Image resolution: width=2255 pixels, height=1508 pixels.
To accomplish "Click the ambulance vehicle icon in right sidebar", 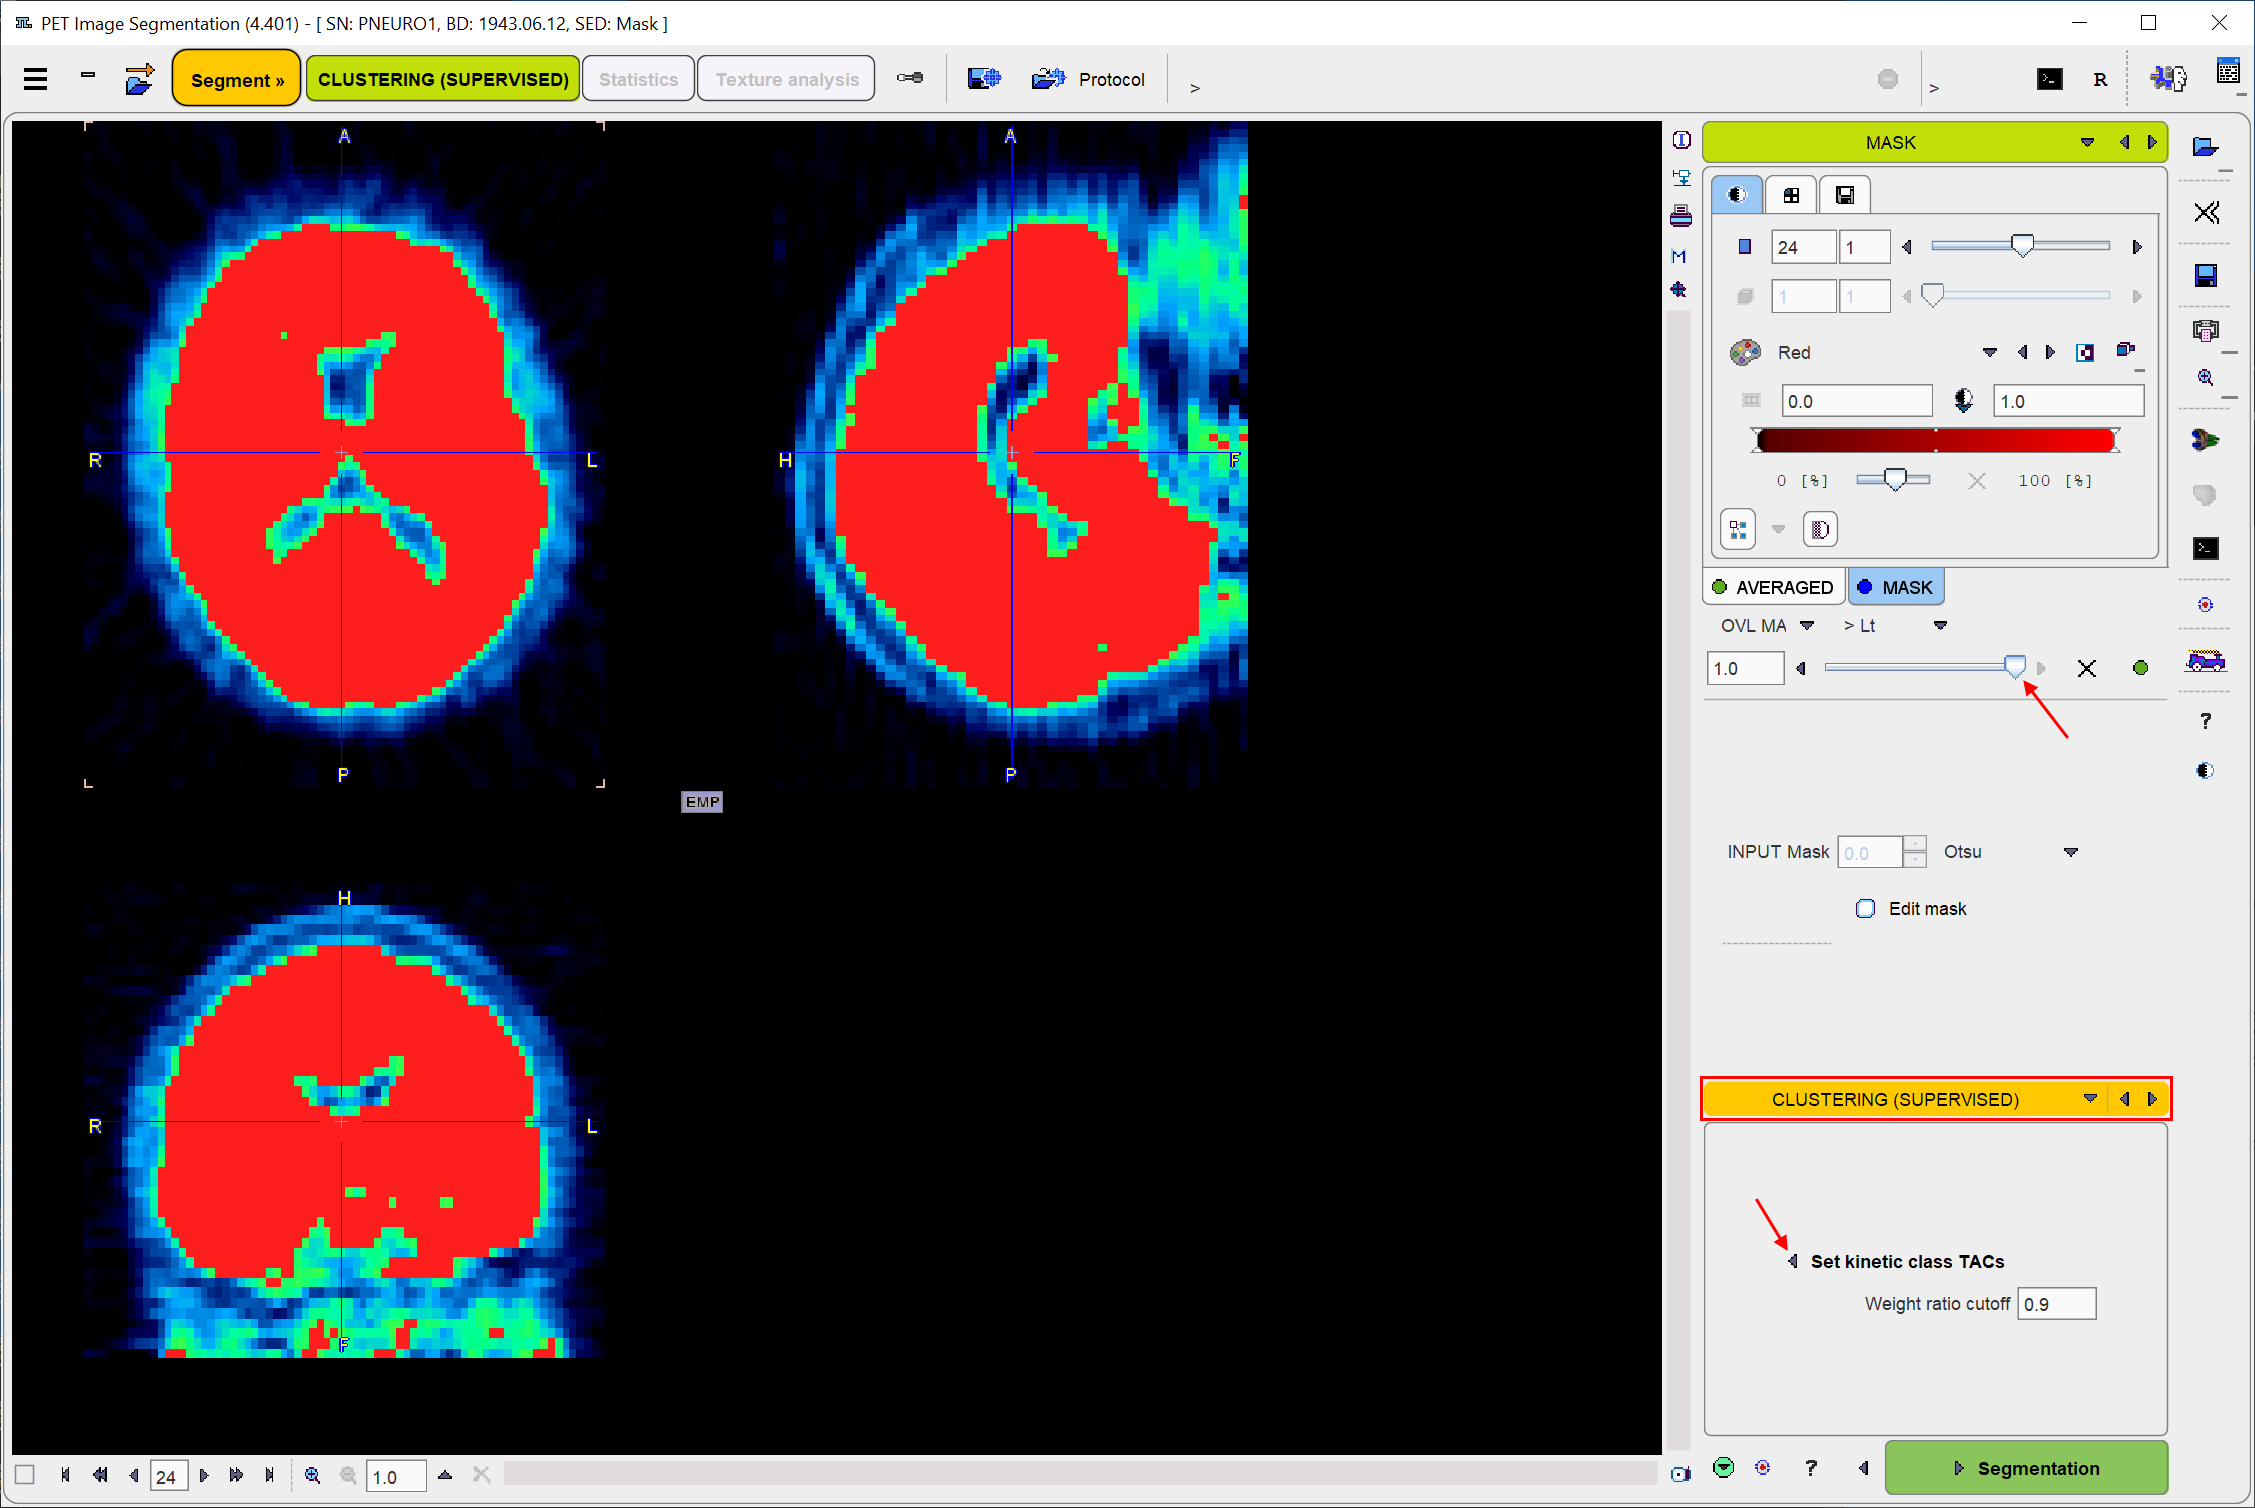I will pyautogui.click(x=2205, y=660).
